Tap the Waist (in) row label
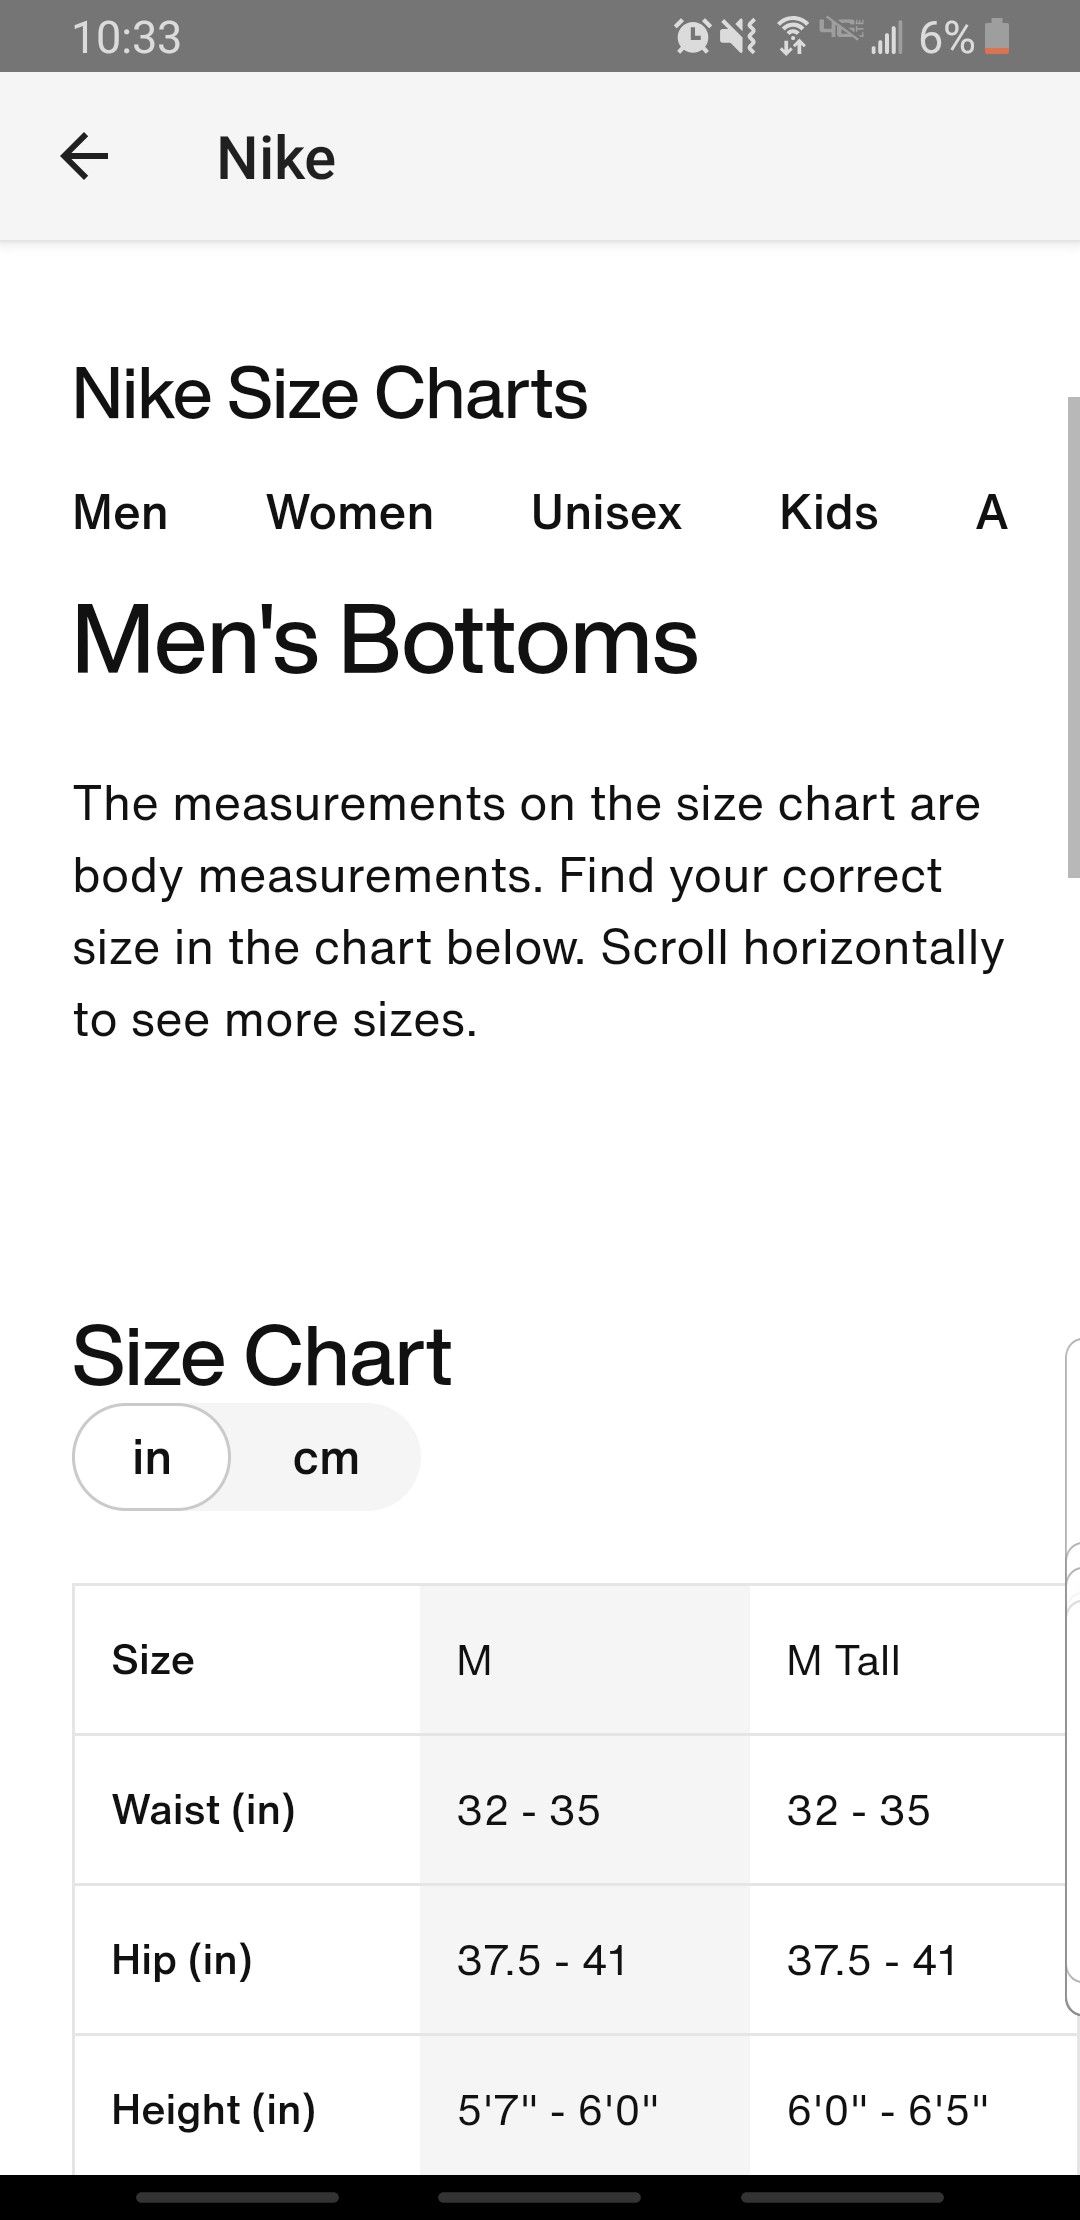 (204, 1810)
